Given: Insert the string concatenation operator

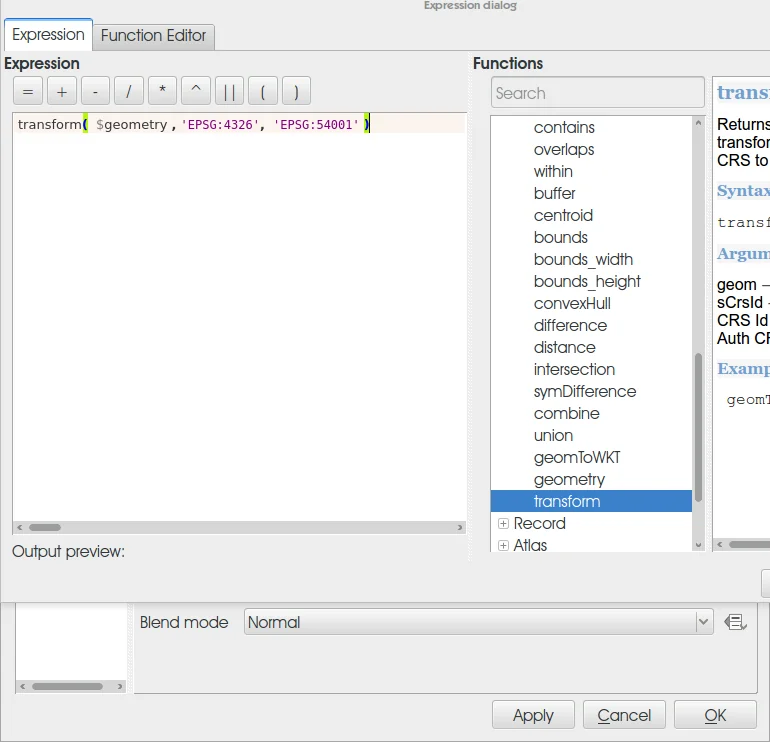Looking at the screenshot, I should pyautogui.click(x=229, y=92).
